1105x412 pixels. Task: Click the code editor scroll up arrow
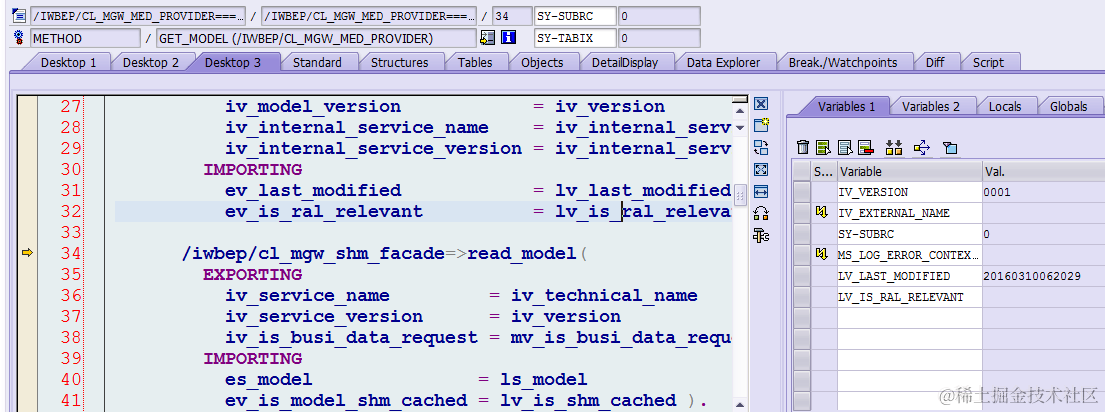pos(739,109)
